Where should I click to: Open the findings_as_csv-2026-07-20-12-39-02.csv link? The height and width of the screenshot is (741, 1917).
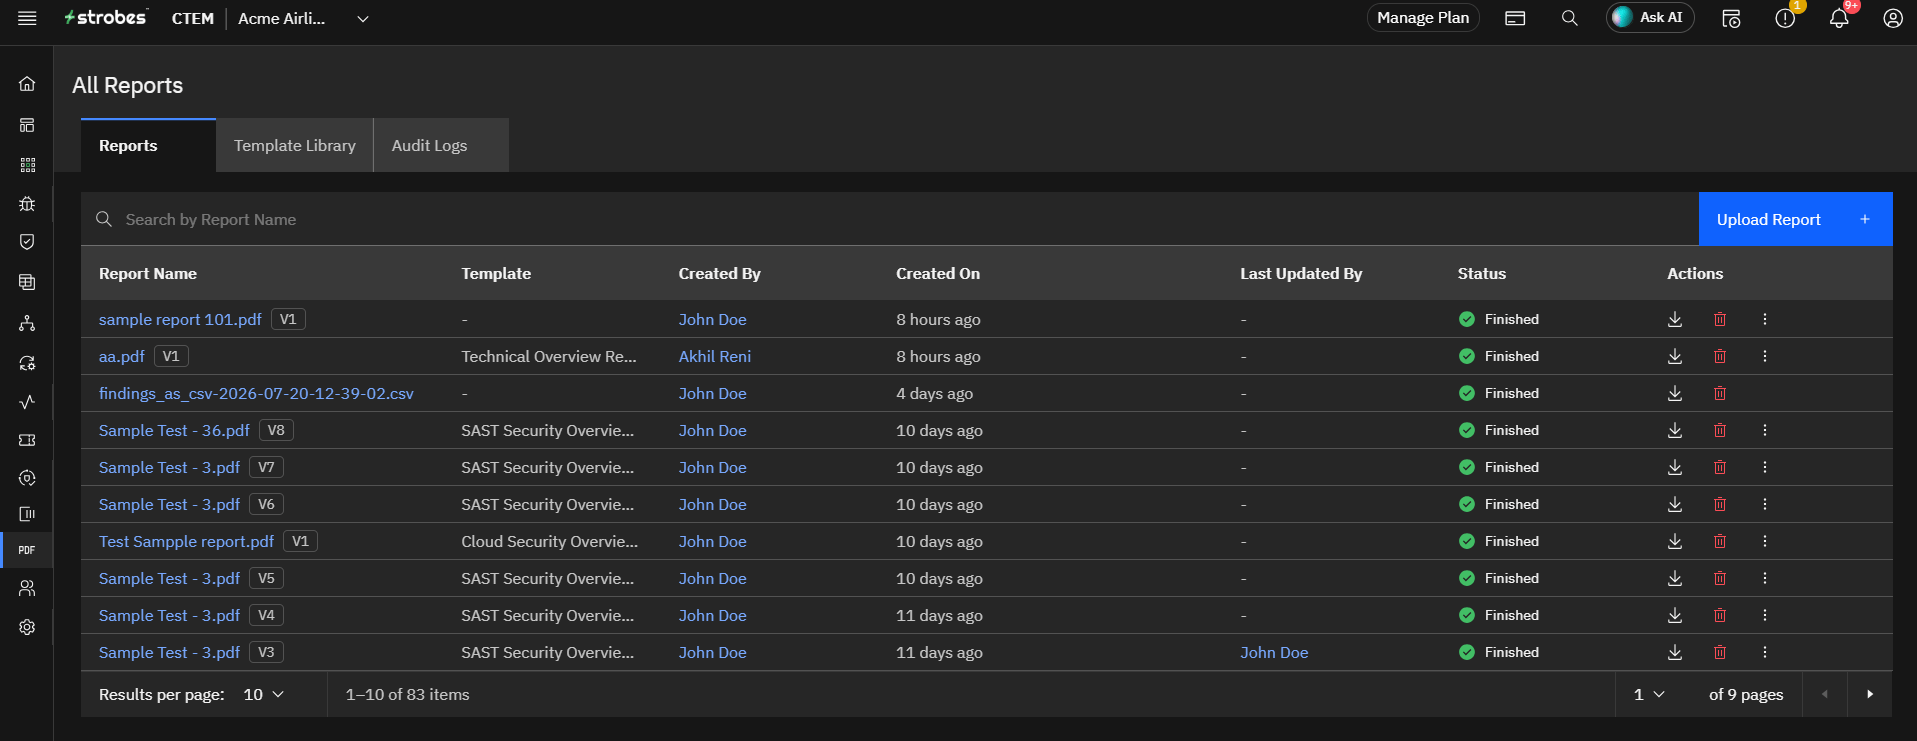click(256, 393)
